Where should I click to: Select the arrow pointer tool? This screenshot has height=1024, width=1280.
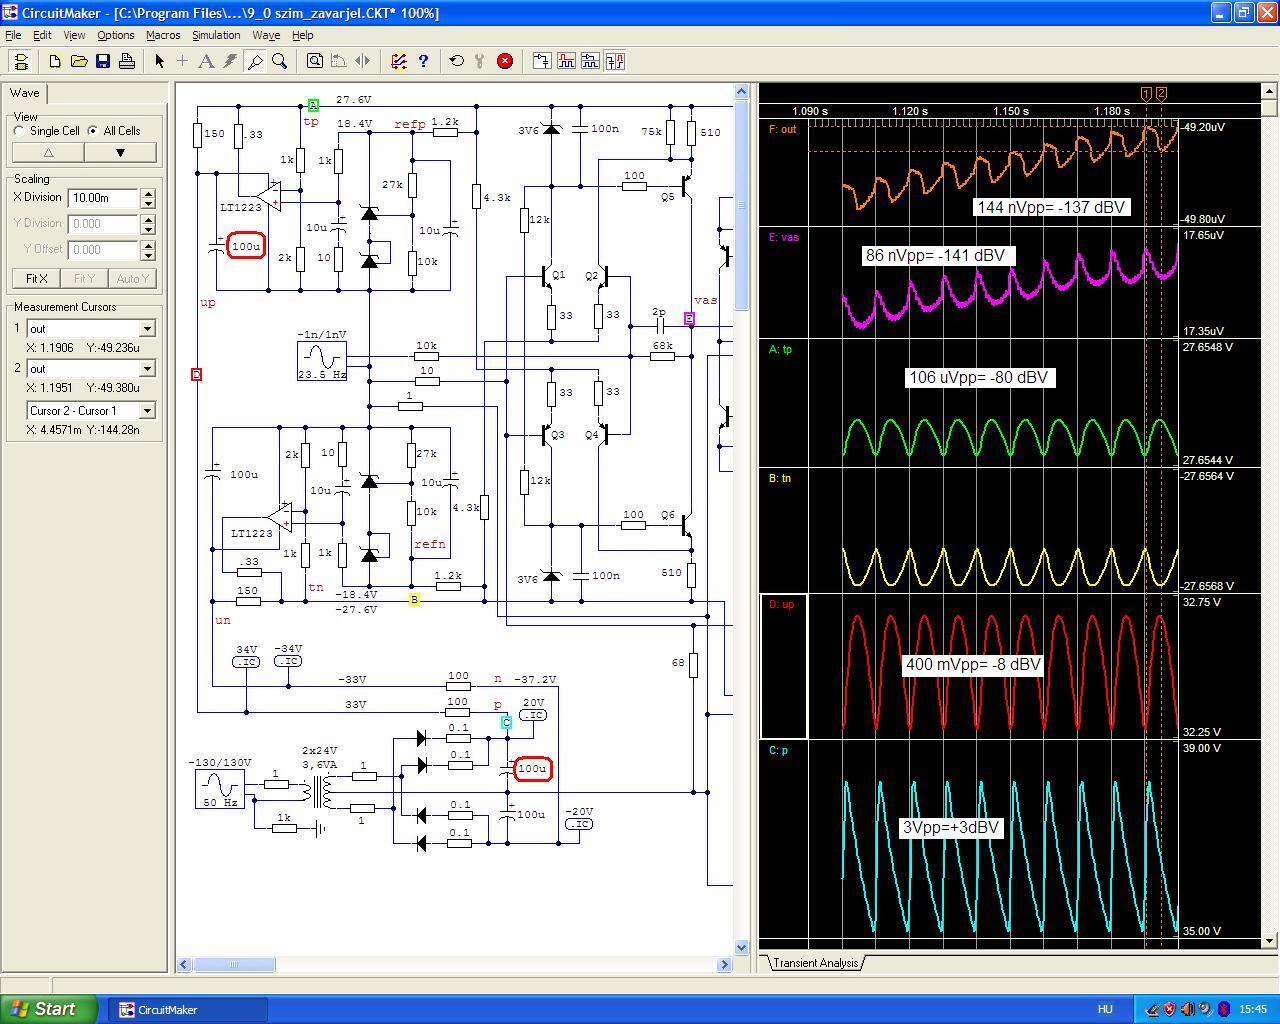pos(159,61)
